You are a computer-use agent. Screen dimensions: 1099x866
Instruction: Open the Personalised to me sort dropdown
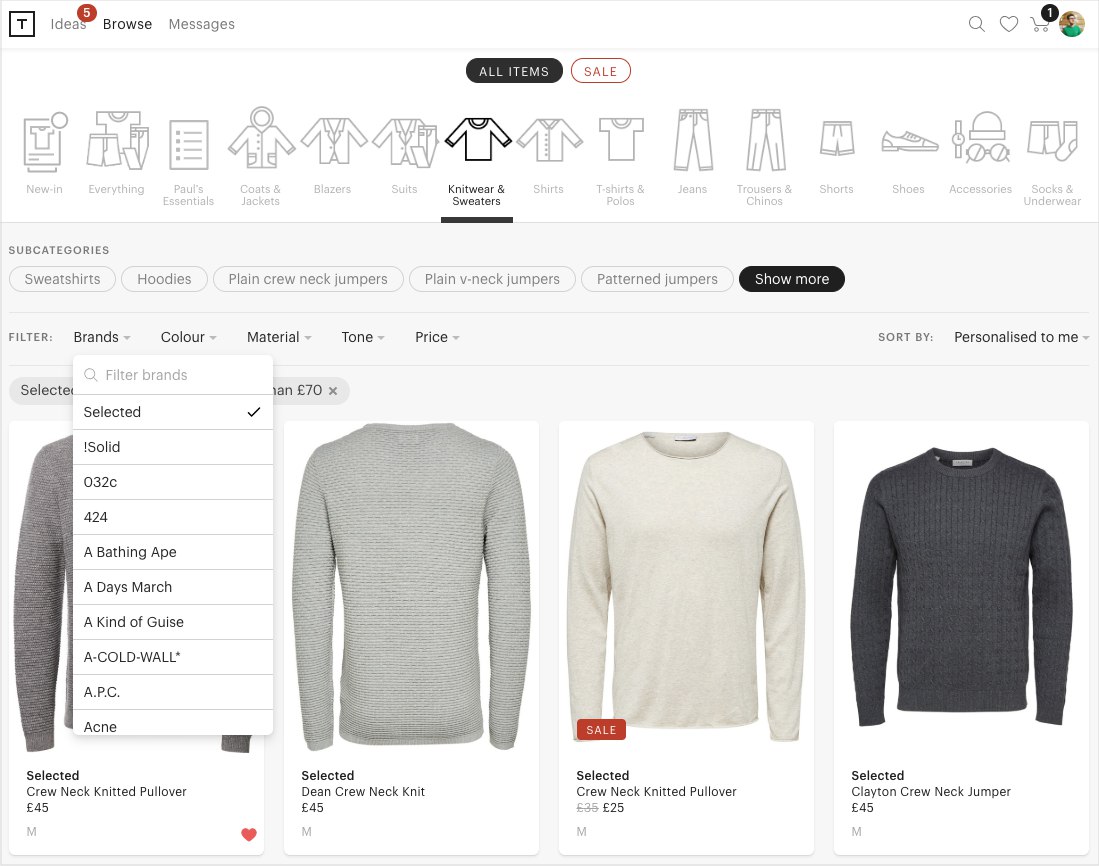point(1021,337)
